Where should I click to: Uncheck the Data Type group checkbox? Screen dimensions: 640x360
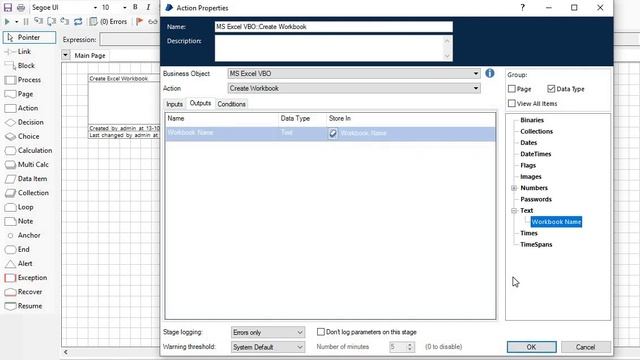click(551, 89)
